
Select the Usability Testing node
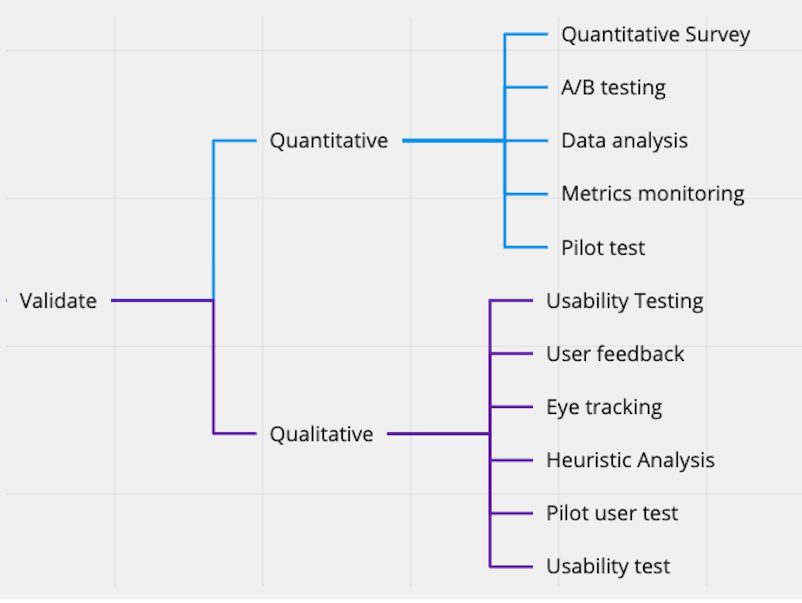[624, 301]
